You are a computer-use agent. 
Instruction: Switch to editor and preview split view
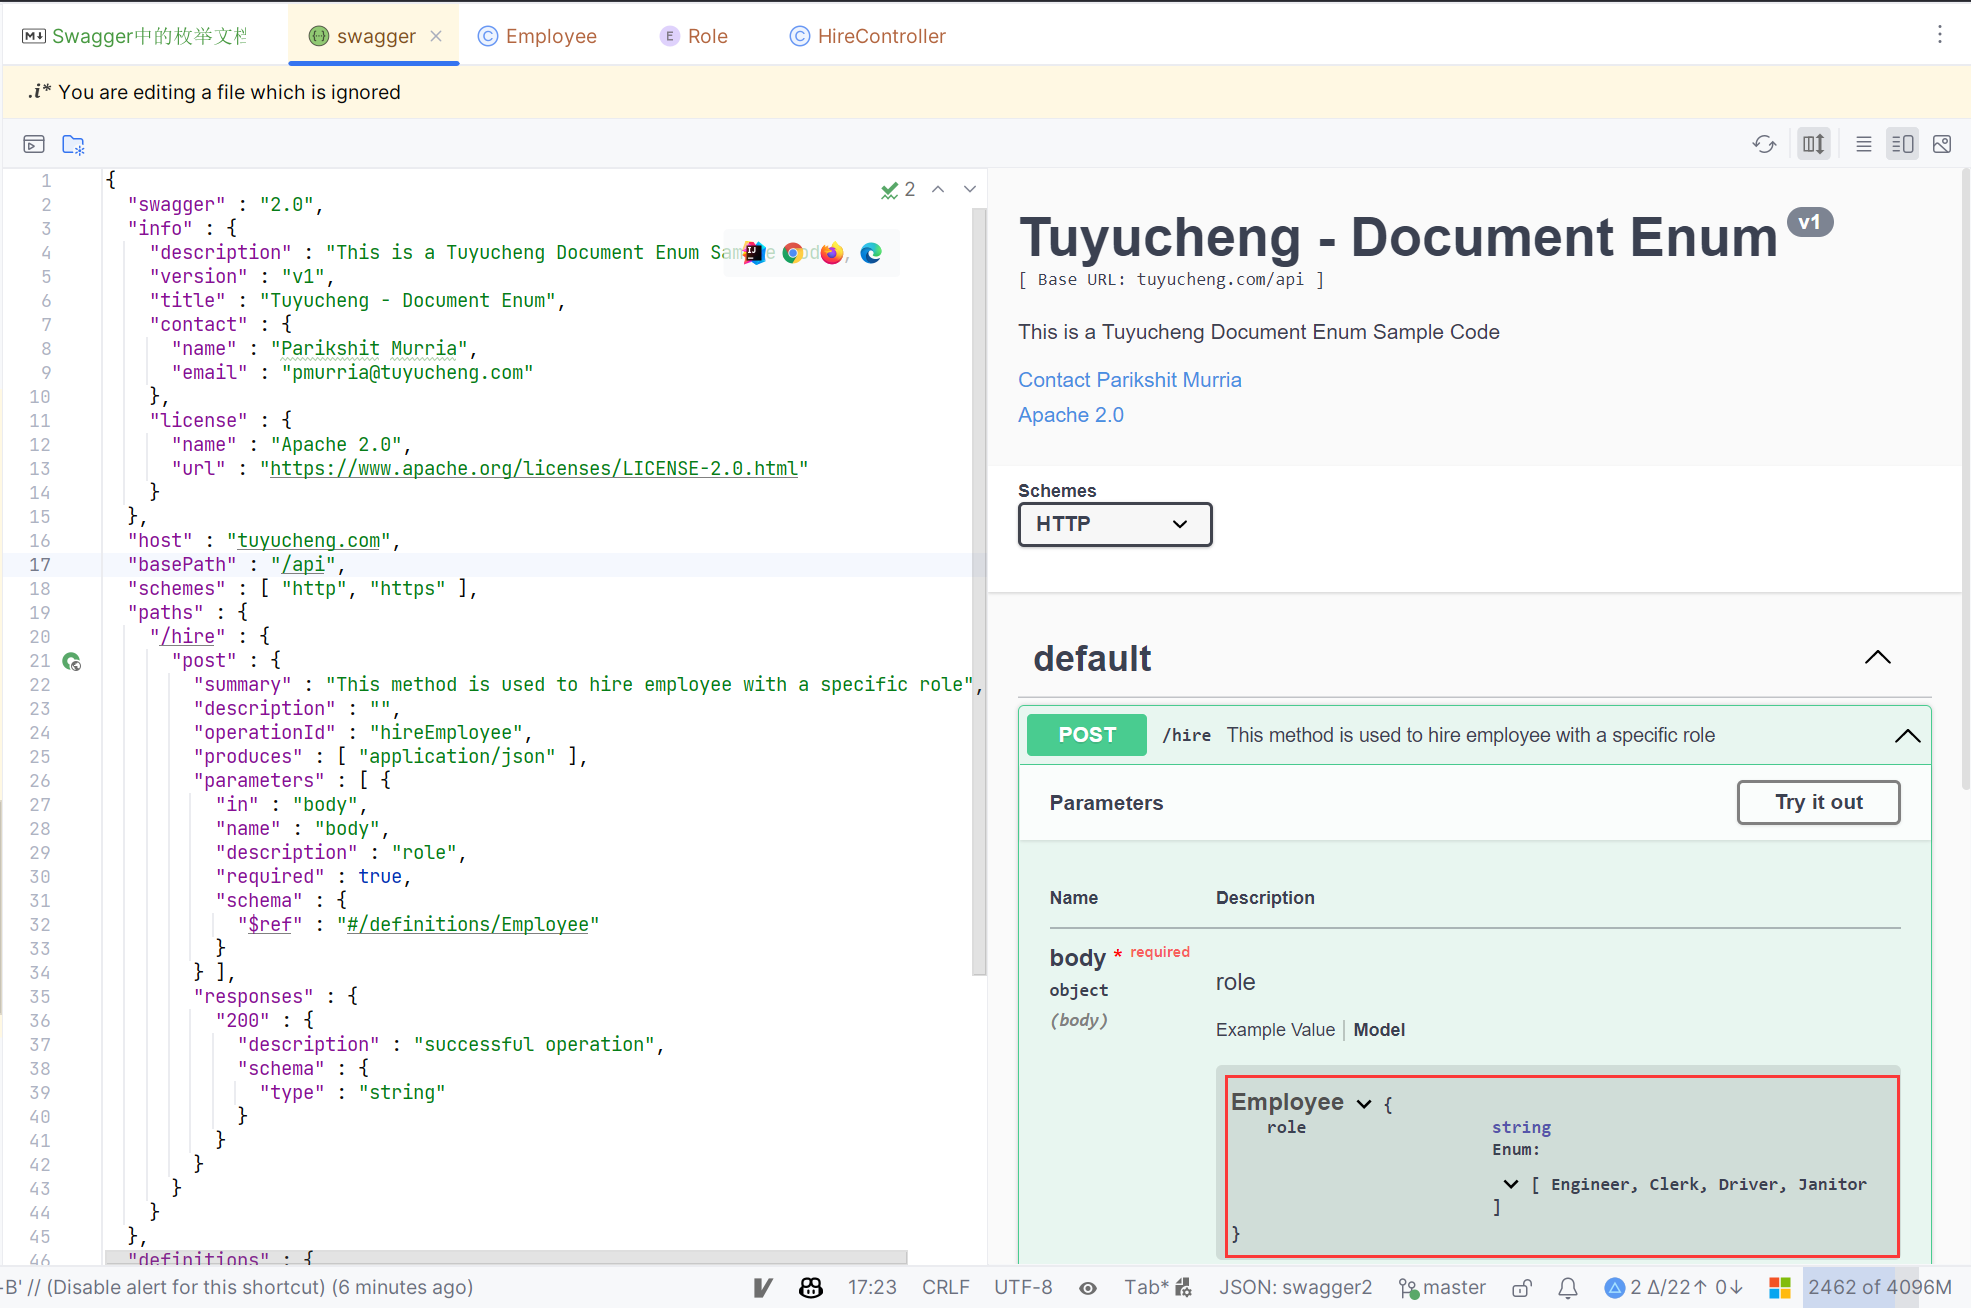[1902, 144]
